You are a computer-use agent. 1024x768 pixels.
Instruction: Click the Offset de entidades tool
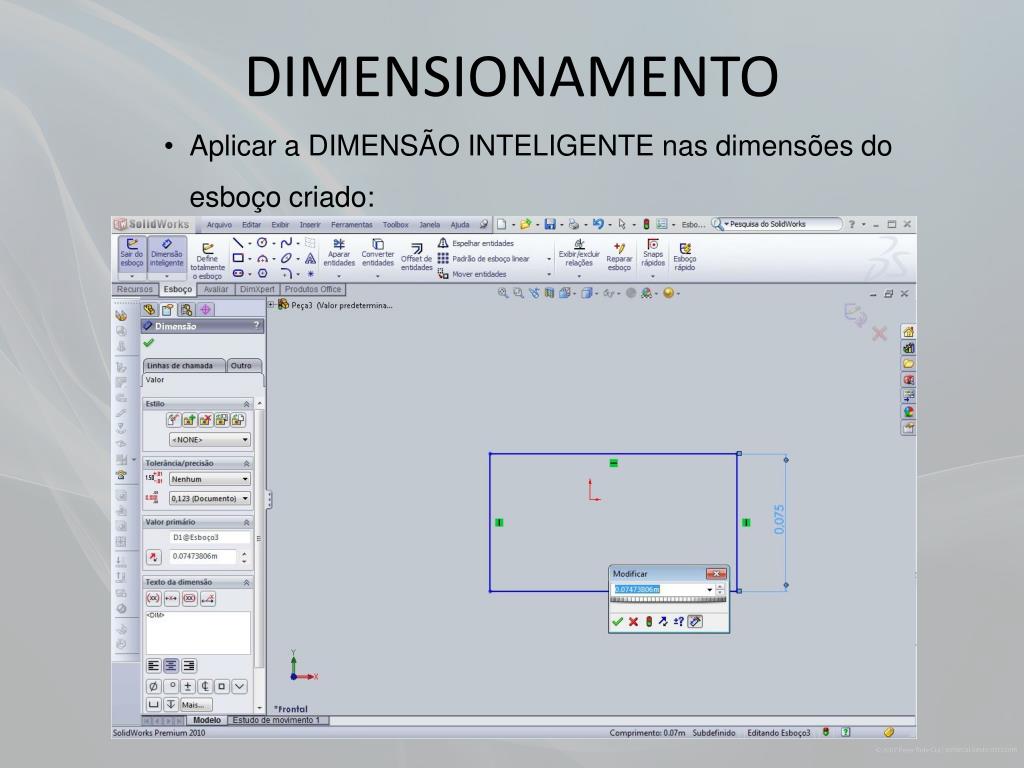coord(416,258)
